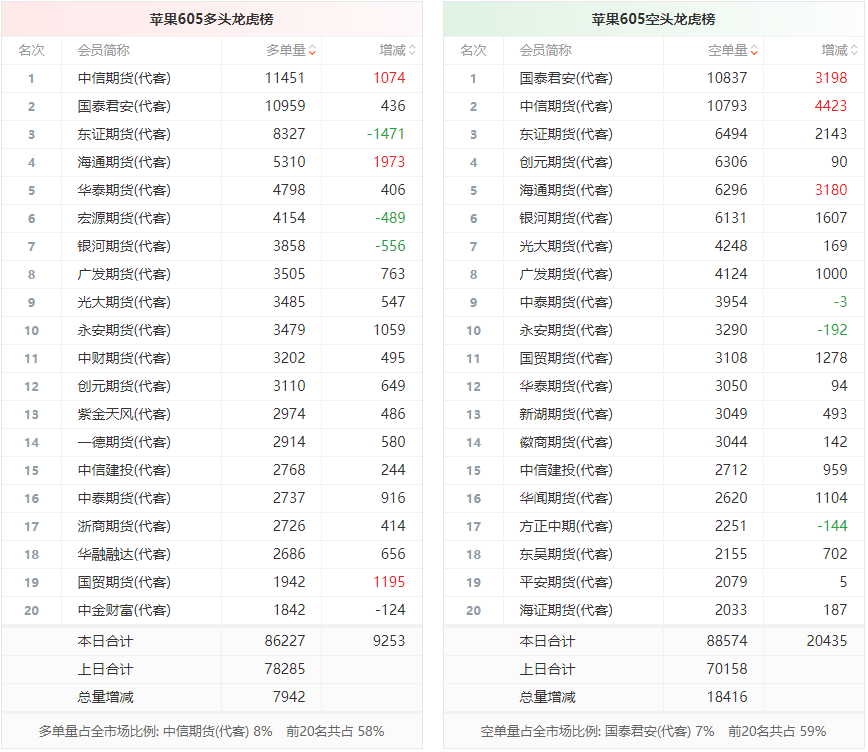Click long net change 7942
868x752 pixels.
pyautogui.click(x=289, y=697)
